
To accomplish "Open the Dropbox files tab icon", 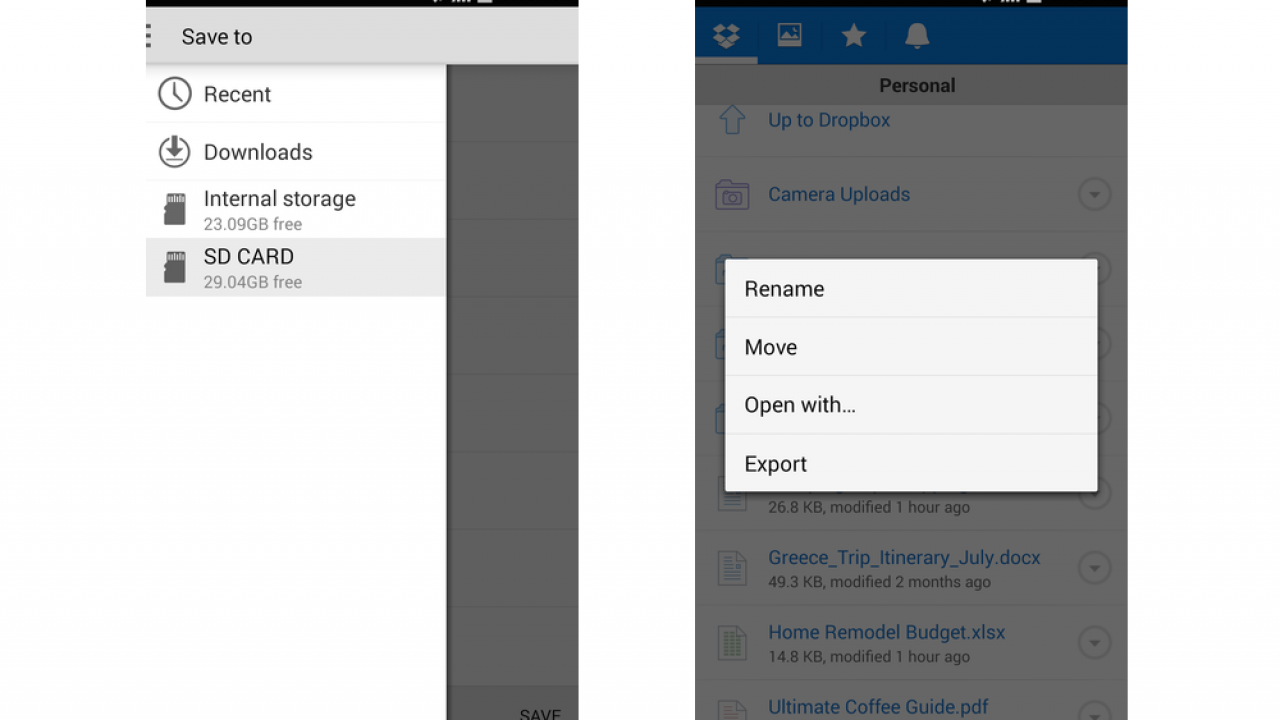I will coord(726,36).
